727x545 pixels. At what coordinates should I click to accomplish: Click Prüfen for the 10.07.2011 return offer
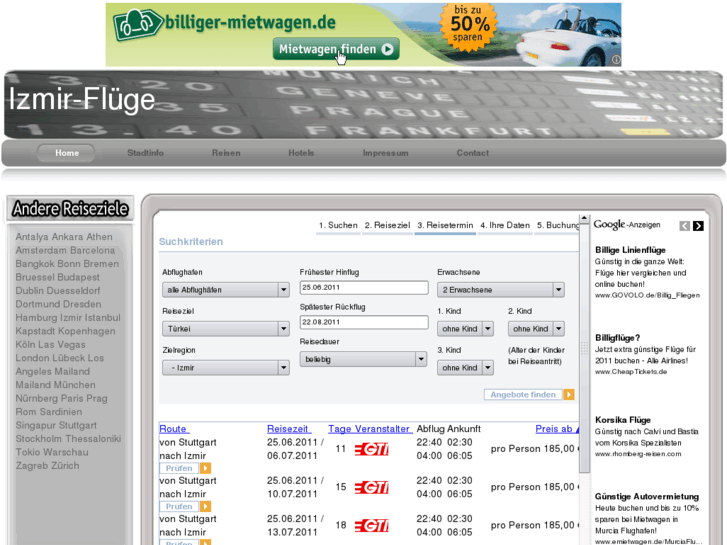point(179,507)
